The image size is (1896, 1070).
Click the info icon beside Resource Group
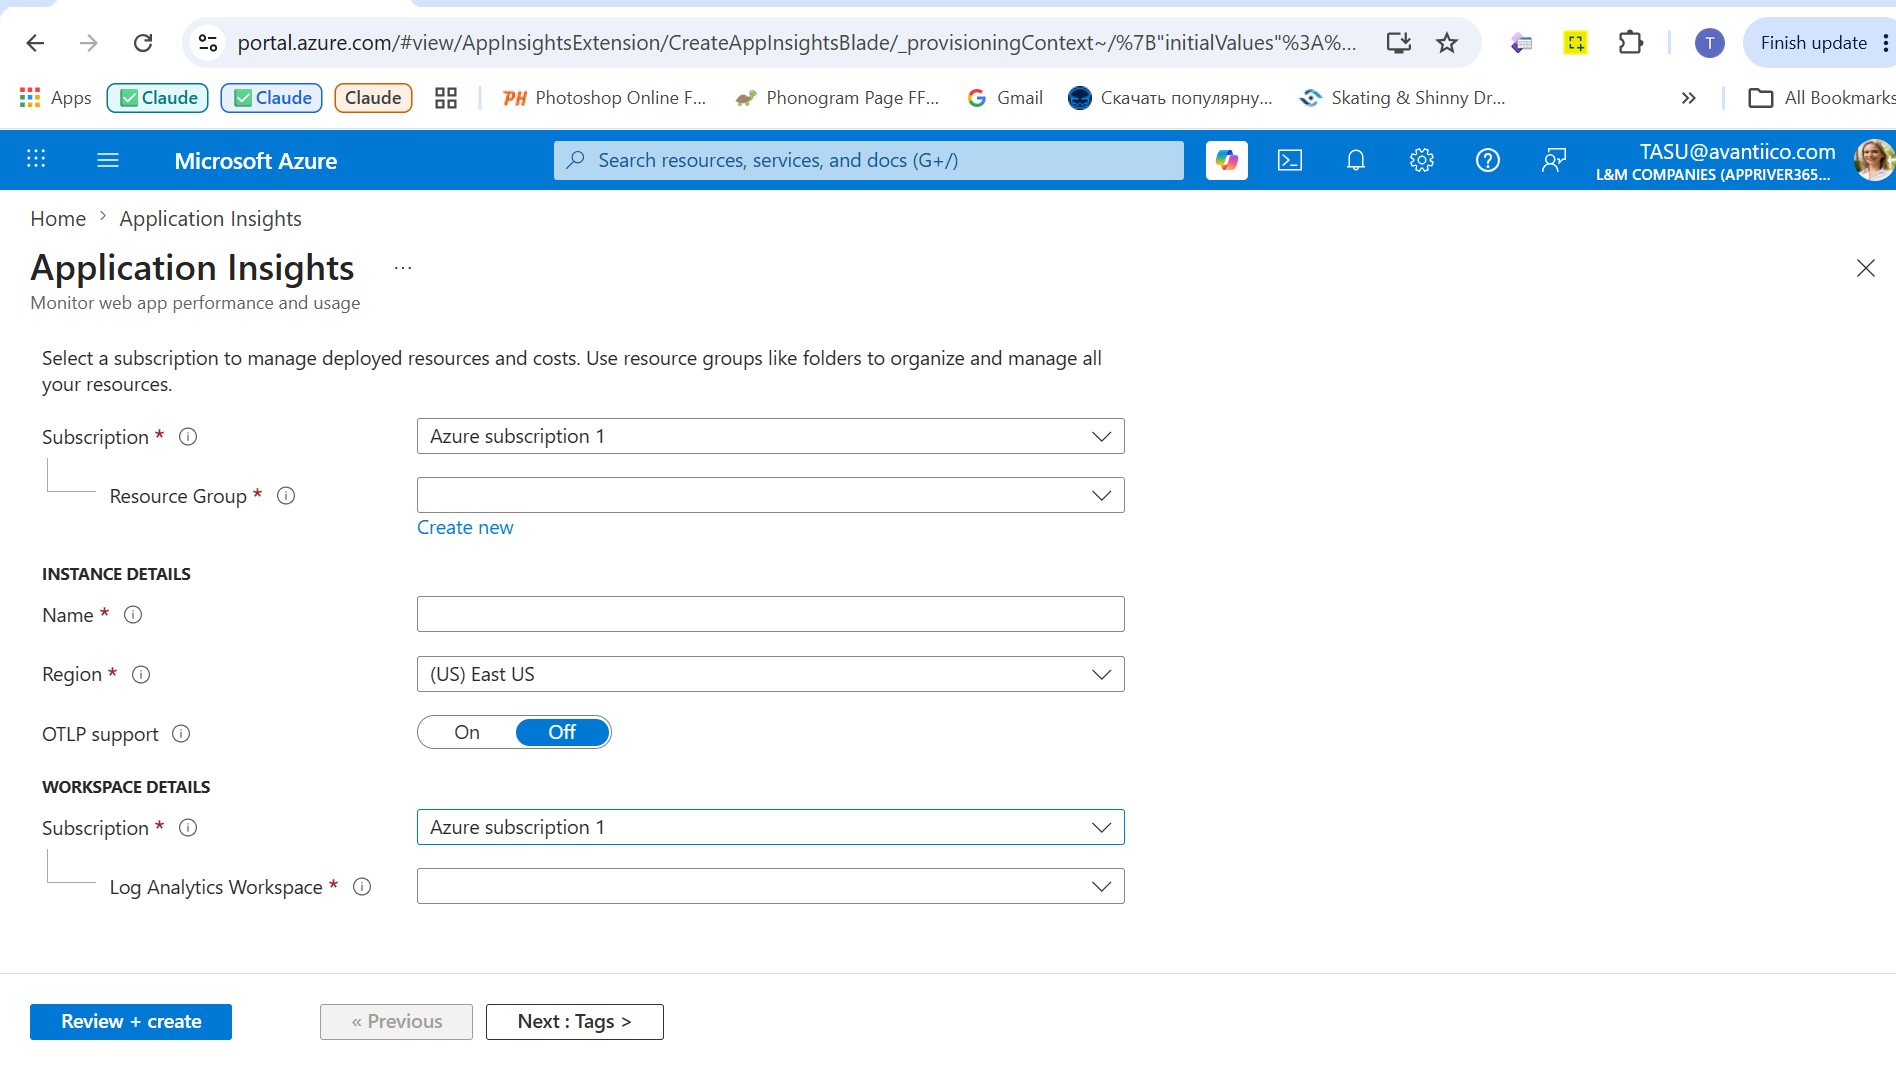[286, 496]
